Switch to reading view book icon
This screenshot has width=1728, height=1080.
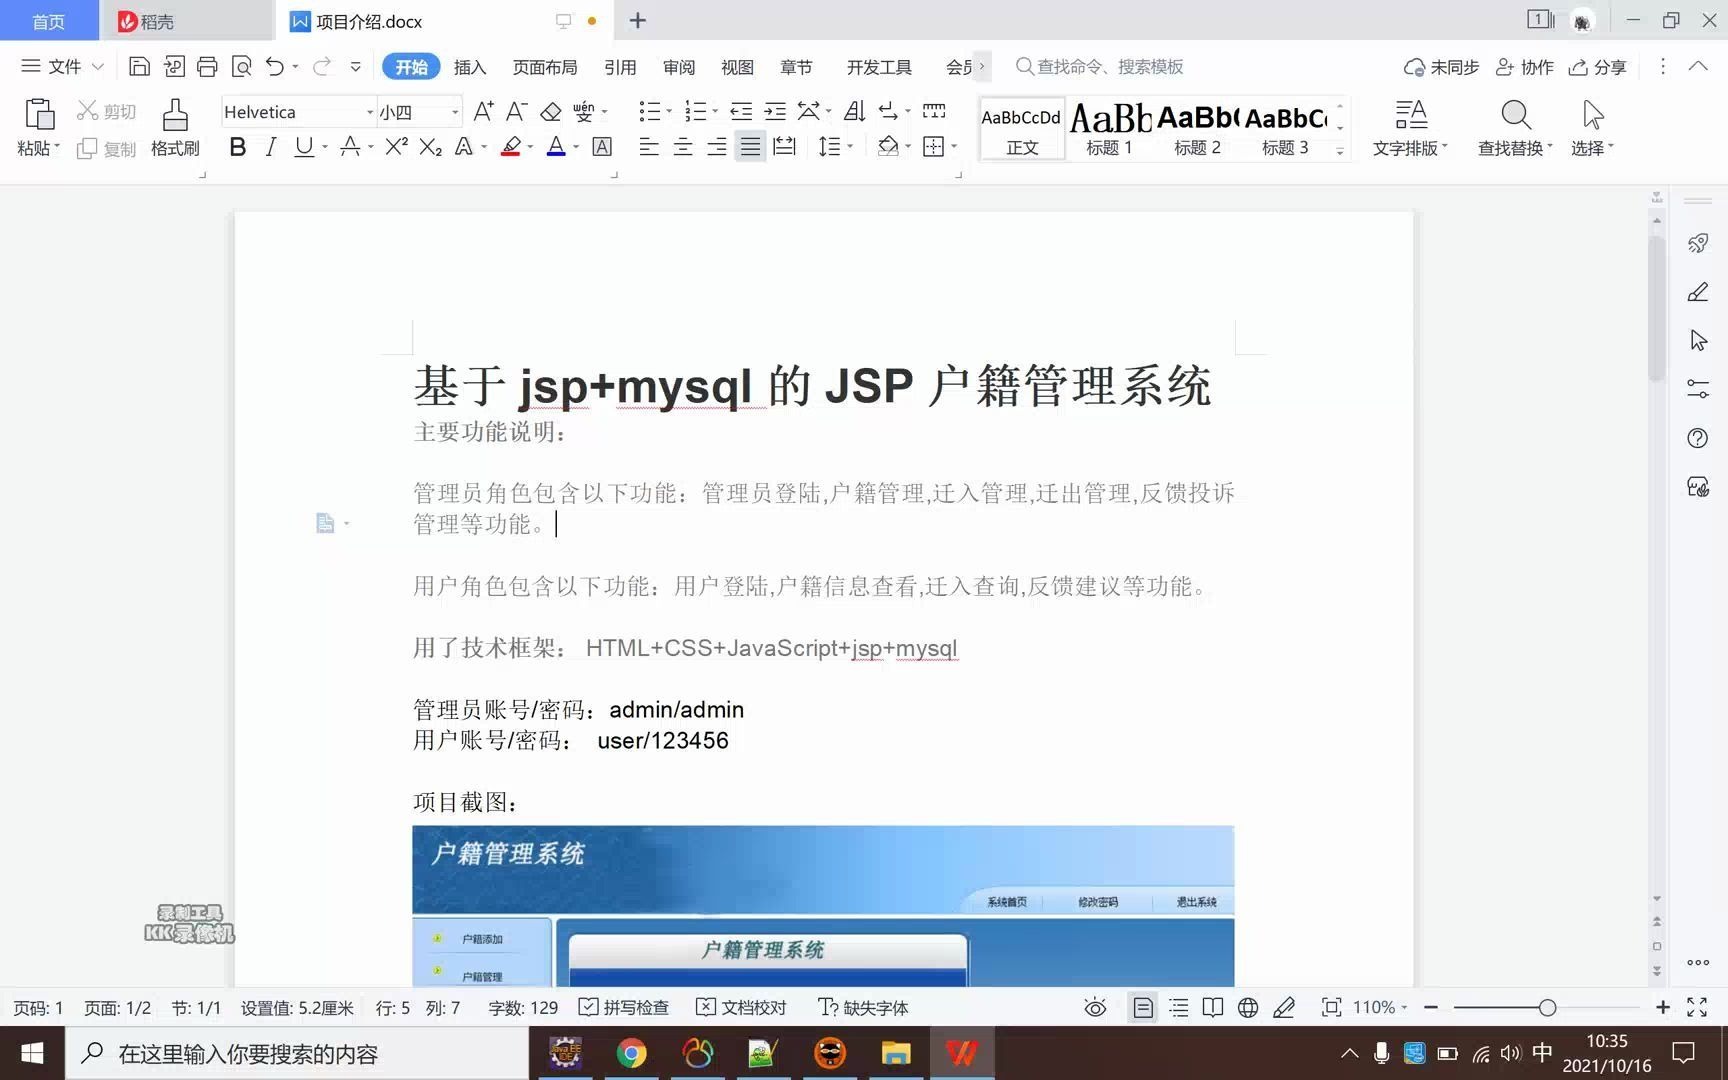click(x=1213, y=1007)
